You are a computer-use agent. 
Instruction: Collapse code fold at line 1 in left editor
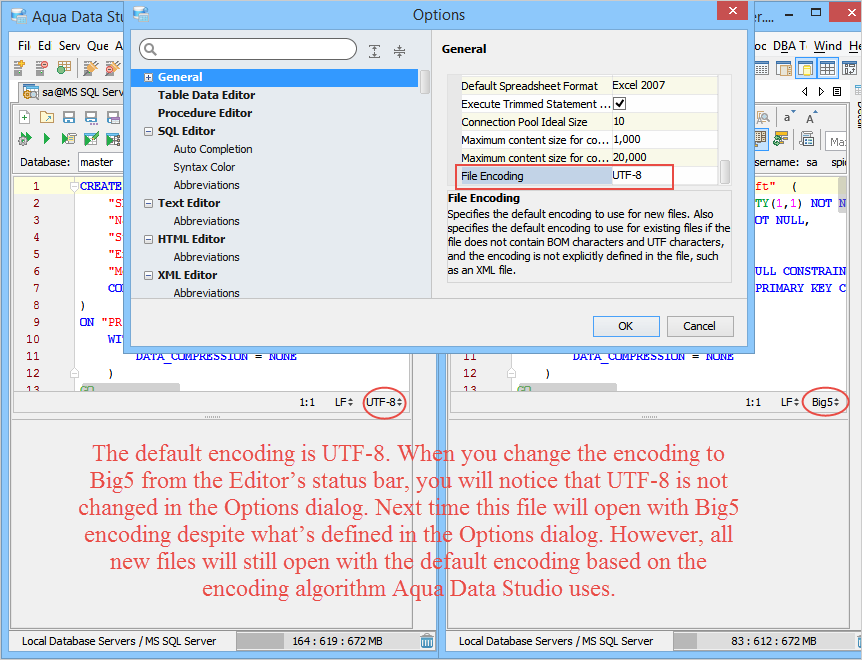74,187
